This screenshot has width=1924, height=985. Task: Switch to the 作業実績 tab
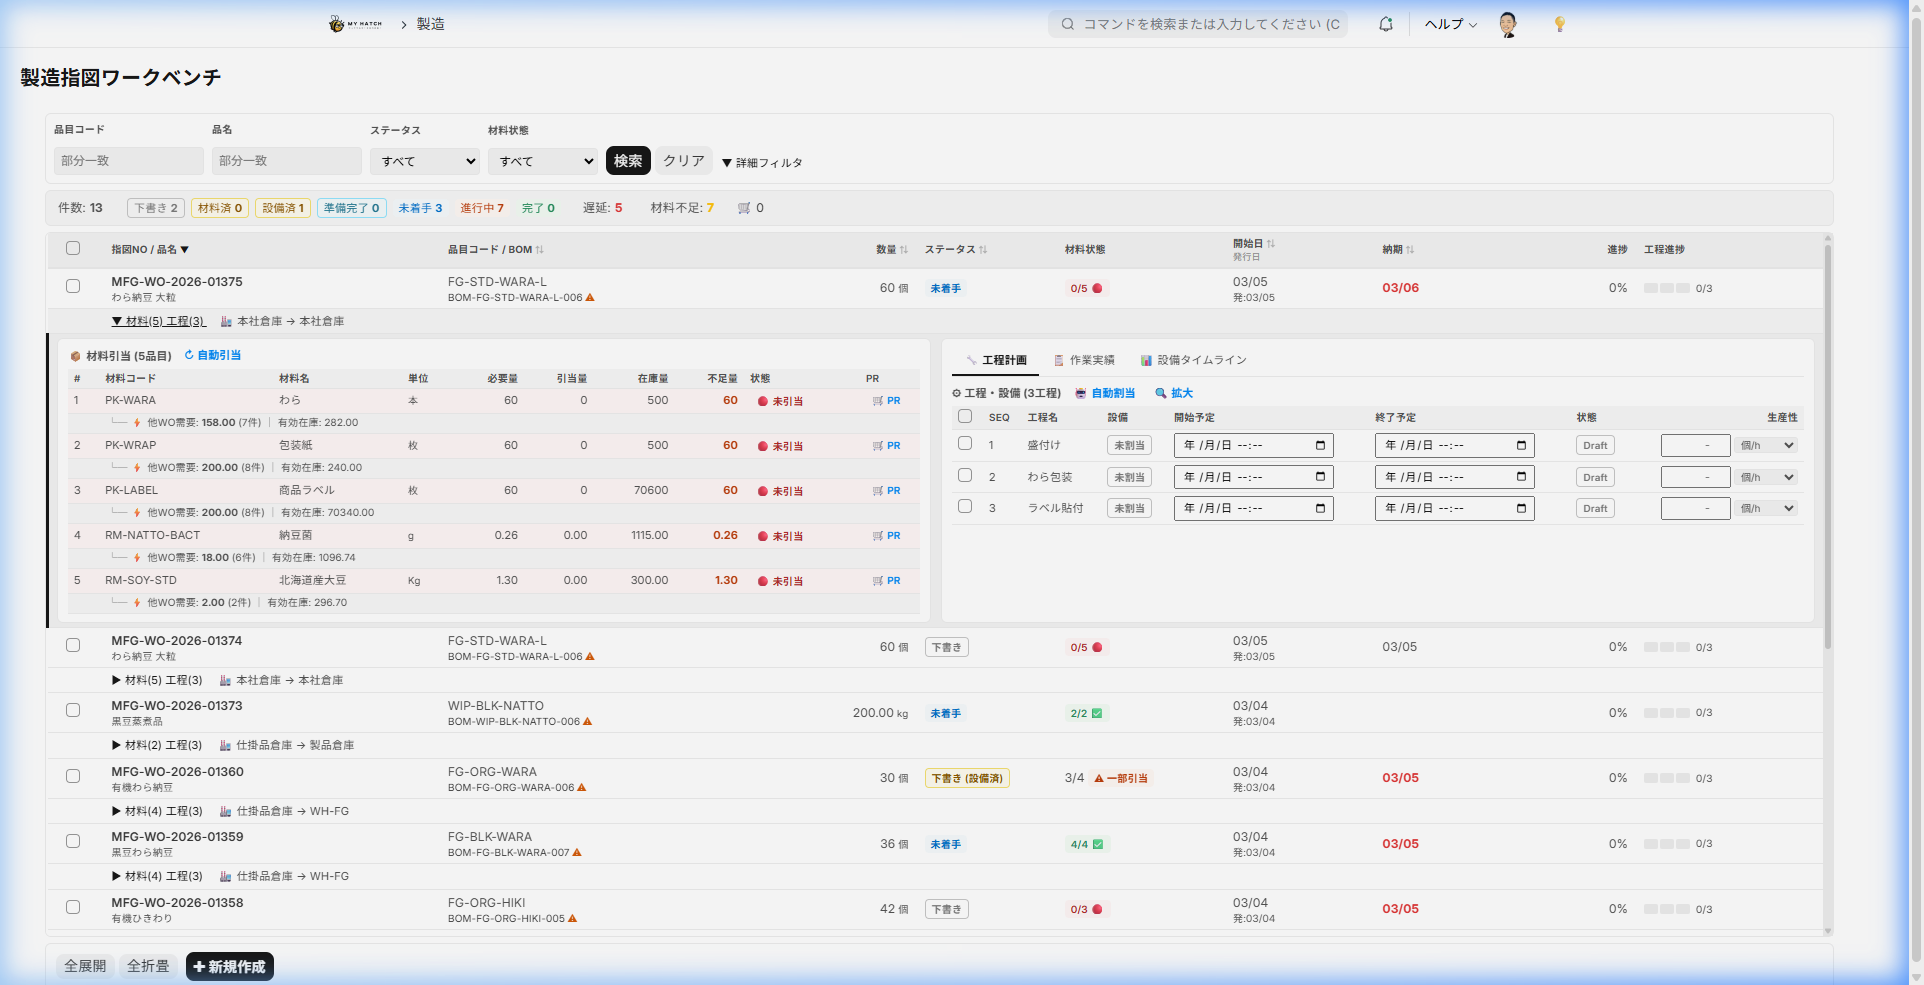(1084, 360)
